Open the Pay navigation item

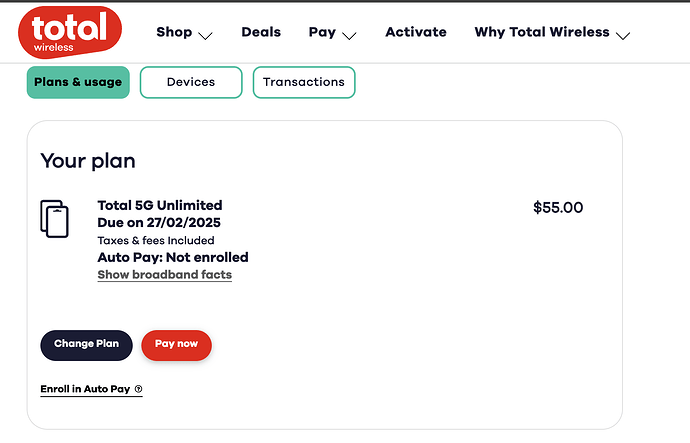(322, 32)
